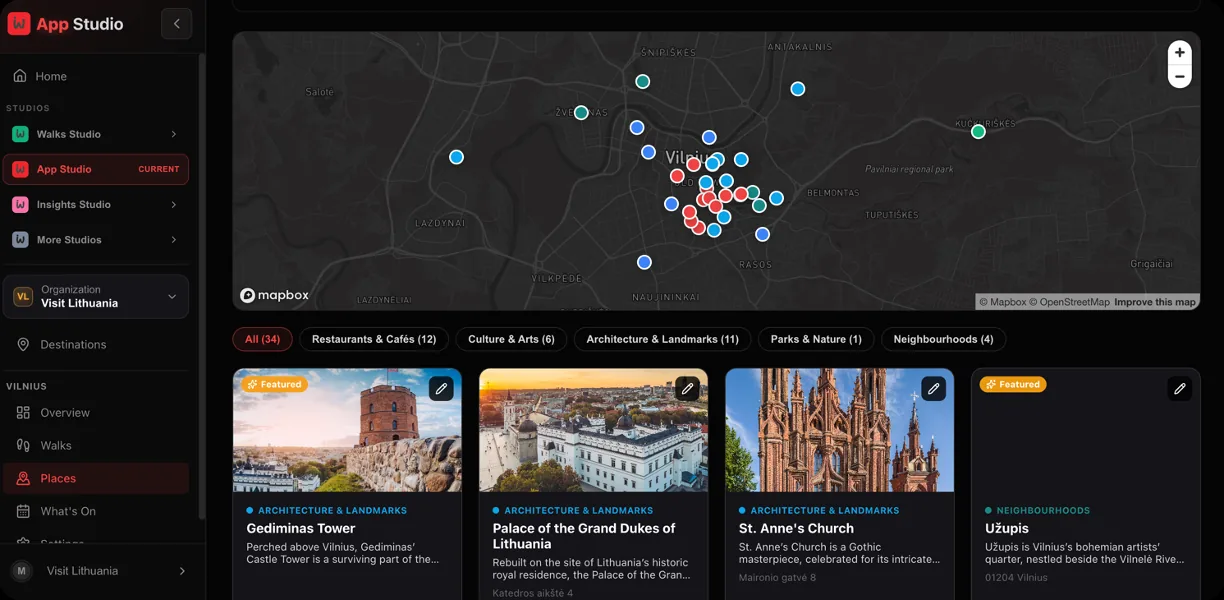Edit the Palace of the Grand Dukes card
This screenshot has height=600, width=1224.
coord(687,388)
